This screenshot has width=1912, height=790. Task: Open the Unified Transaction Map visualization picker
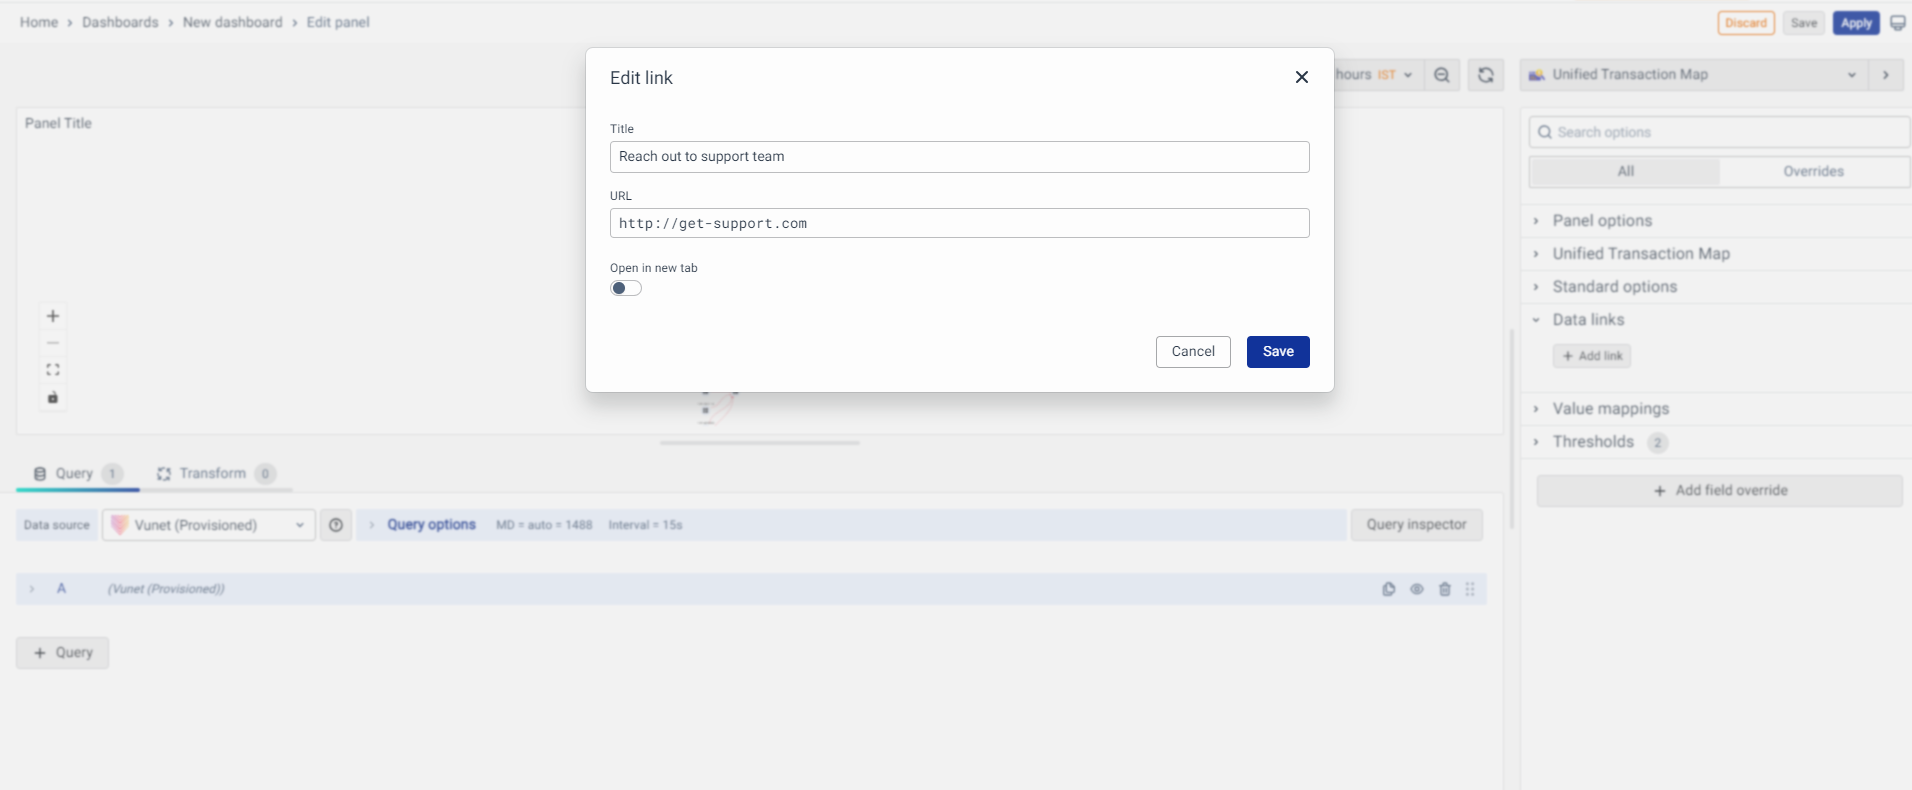(1693, 75)
